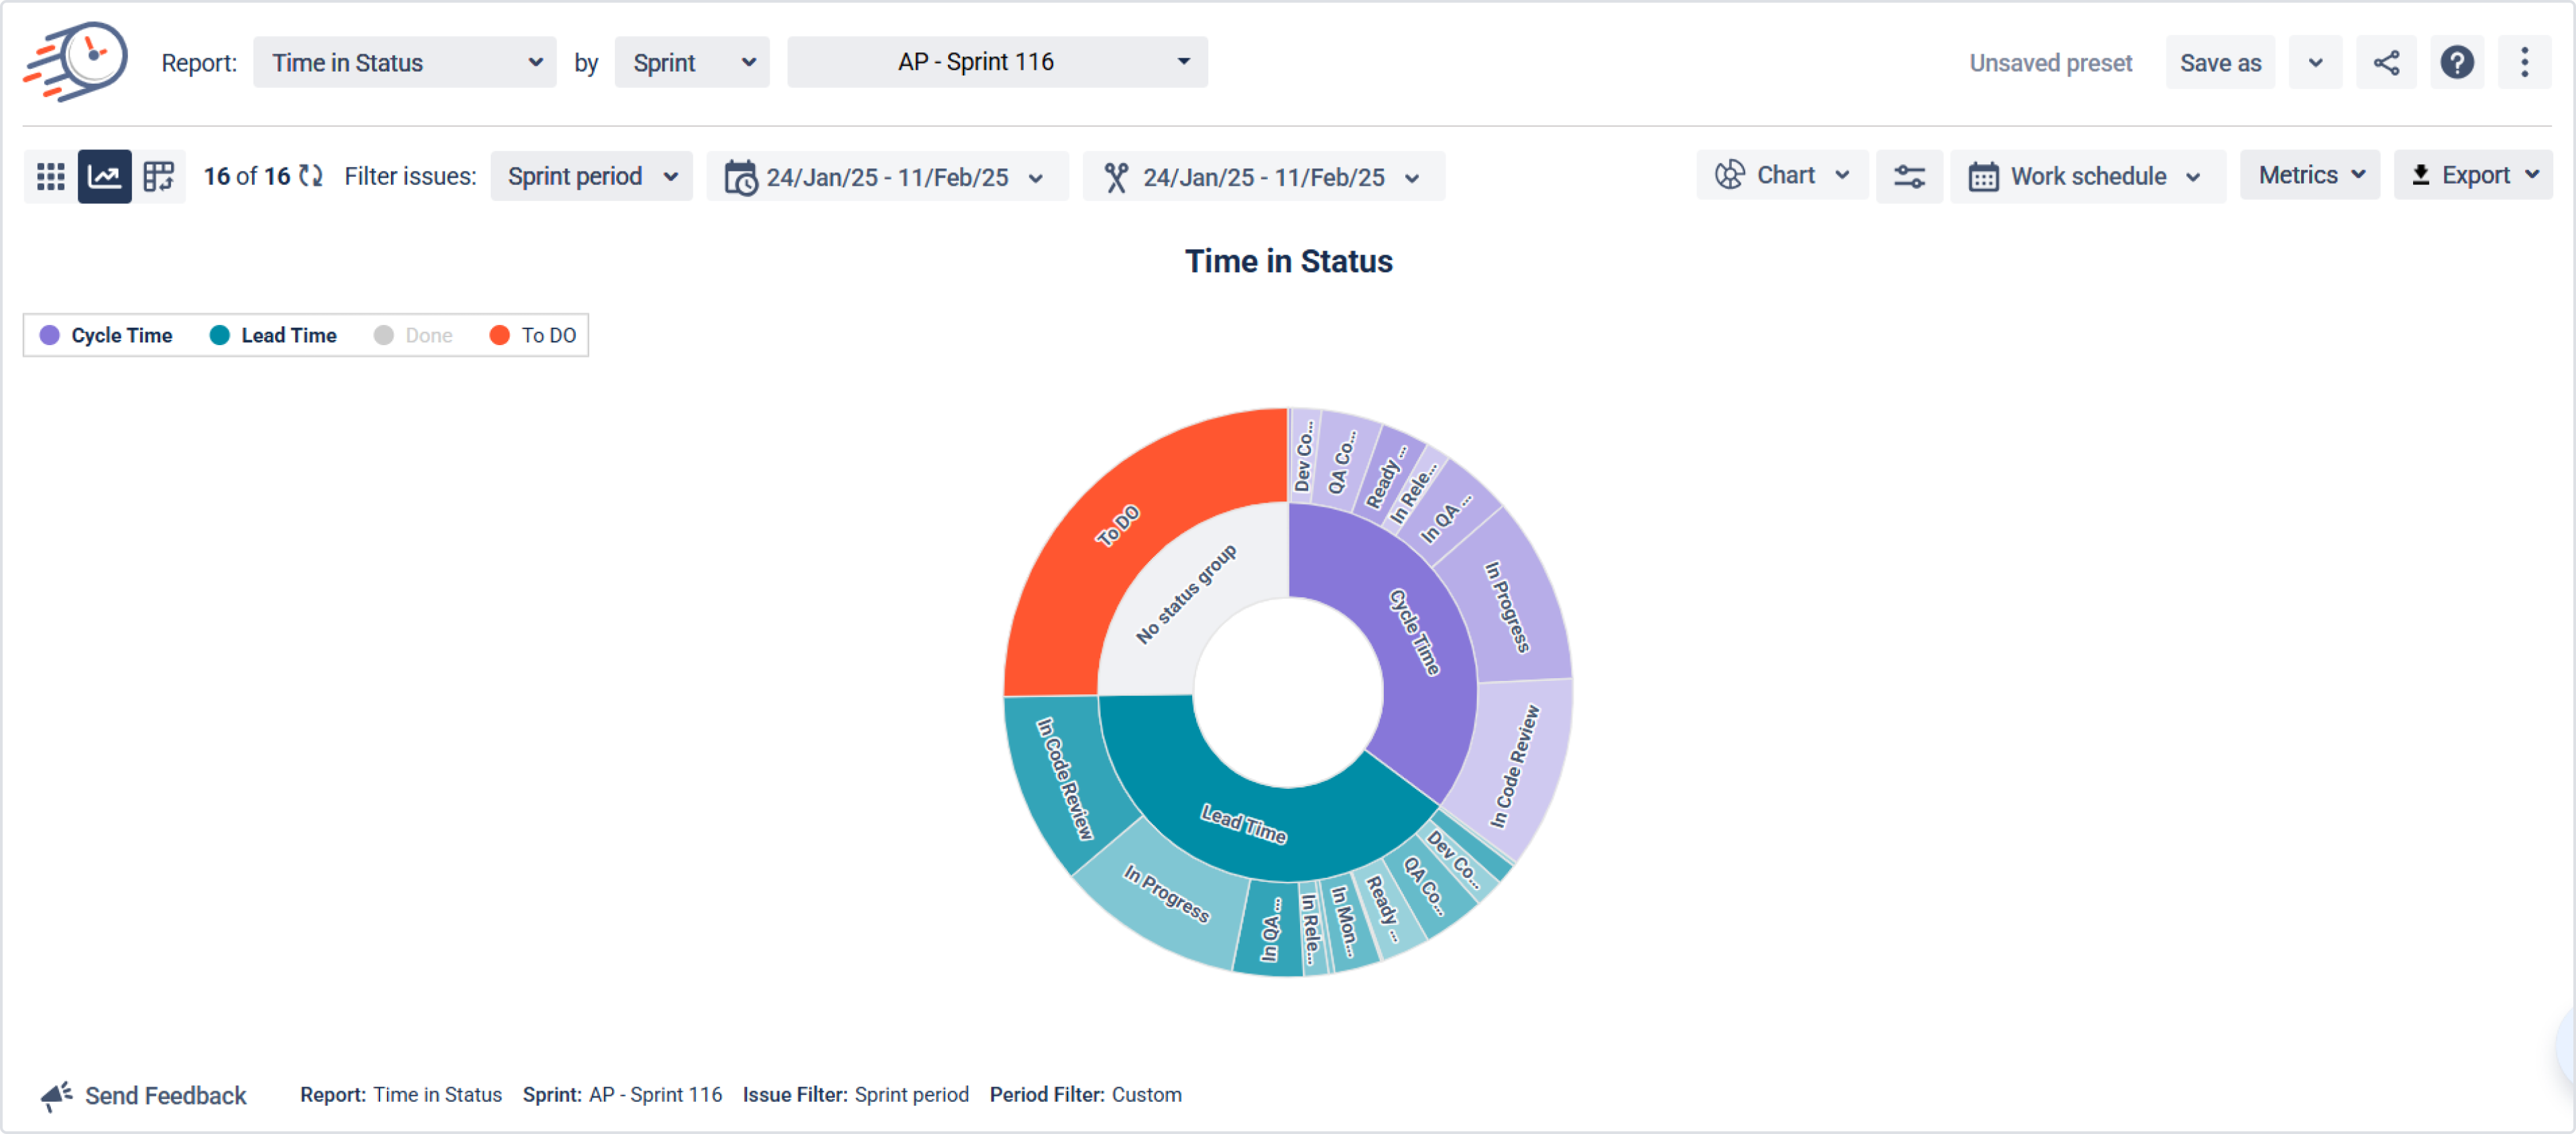Expand the Time in Status report dropdown
The image size is (2576, 1134).
404,63
